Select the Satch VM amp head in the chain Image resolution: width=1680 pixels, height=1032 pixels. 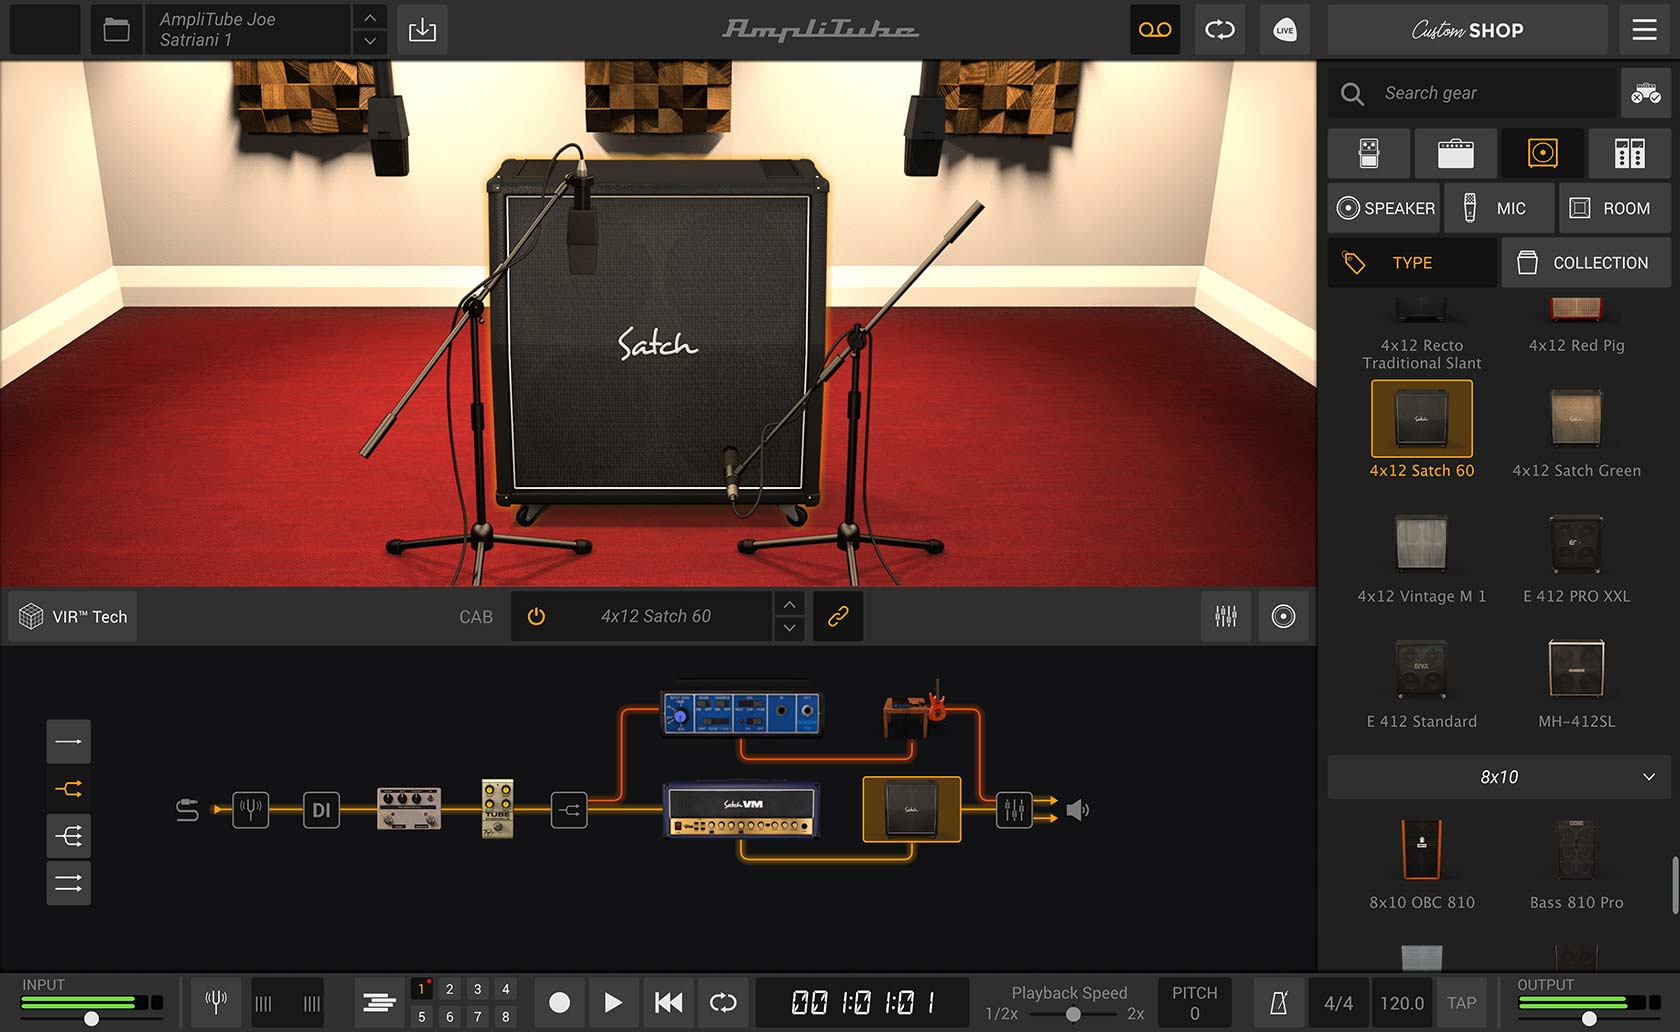pos(742,810)
